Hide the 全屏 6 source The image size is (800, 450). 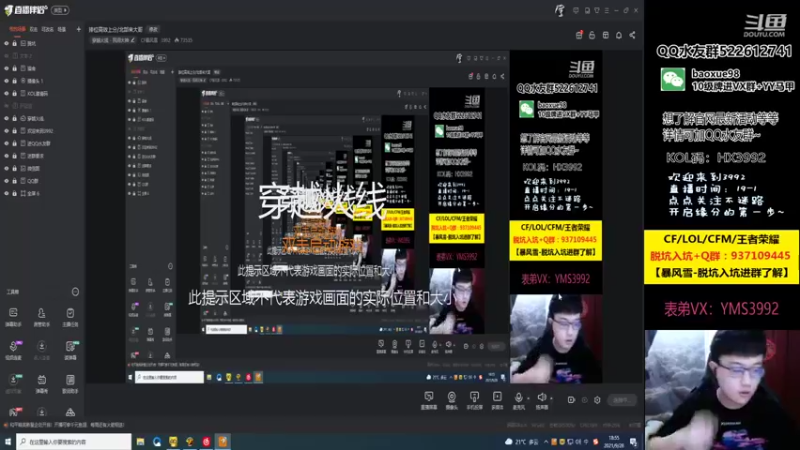point(7,193)
